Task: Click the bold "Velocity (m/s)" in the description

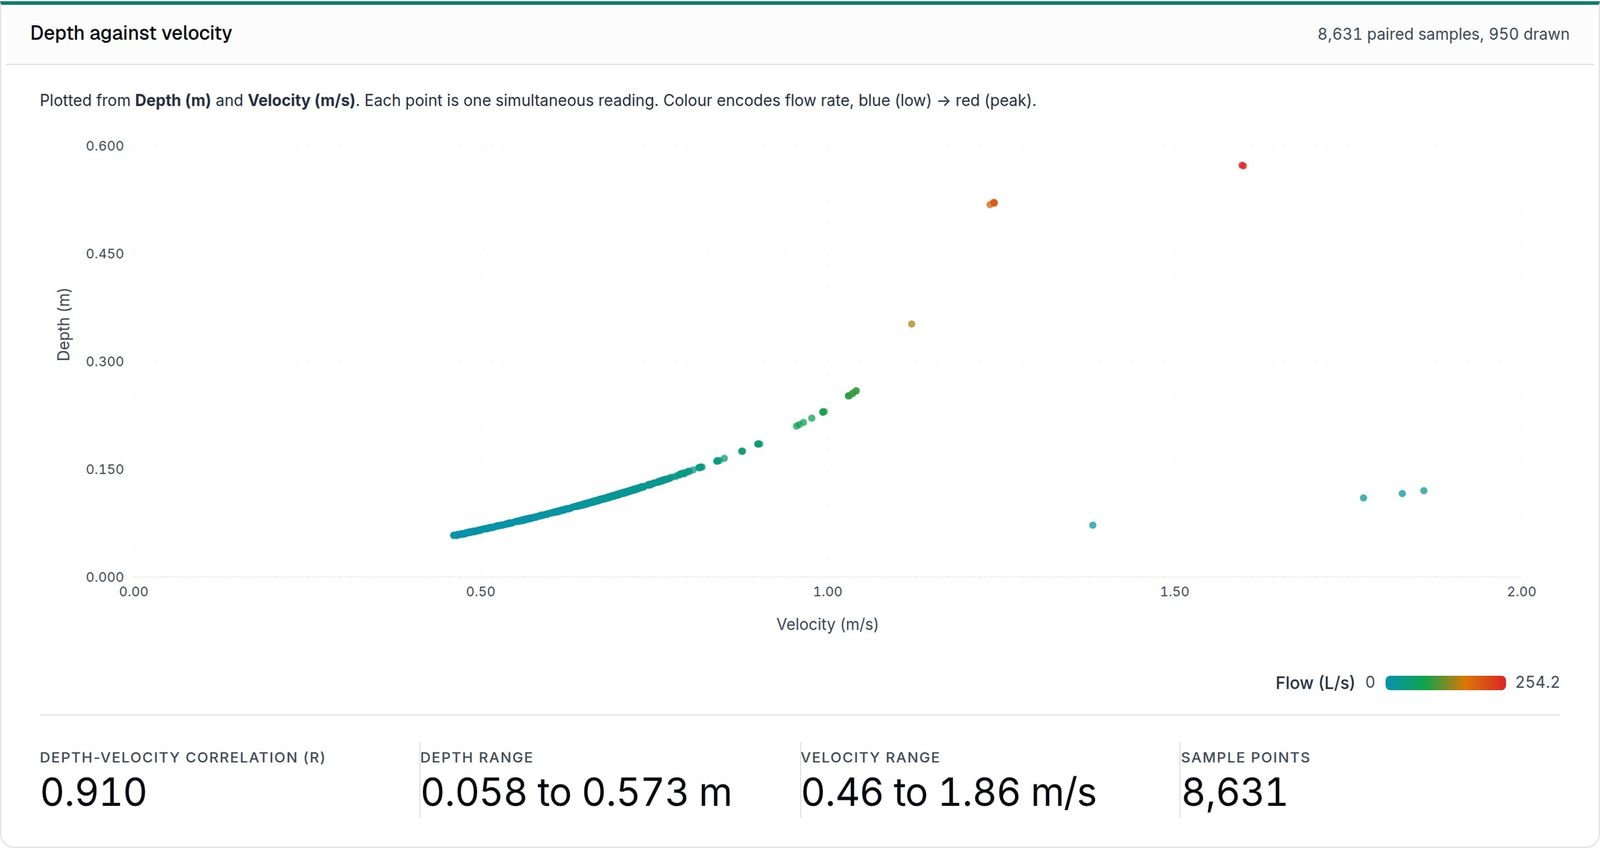Action: 301,100
